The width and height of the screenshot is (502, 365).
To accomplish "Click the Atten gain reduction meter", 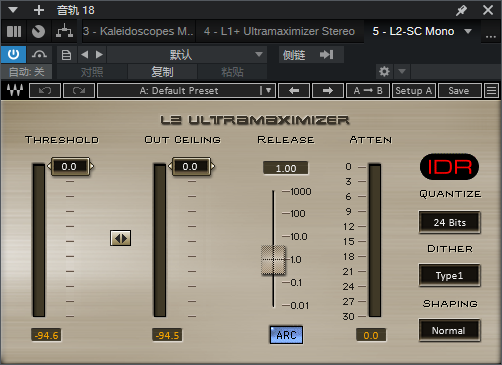I will (375, 240).
